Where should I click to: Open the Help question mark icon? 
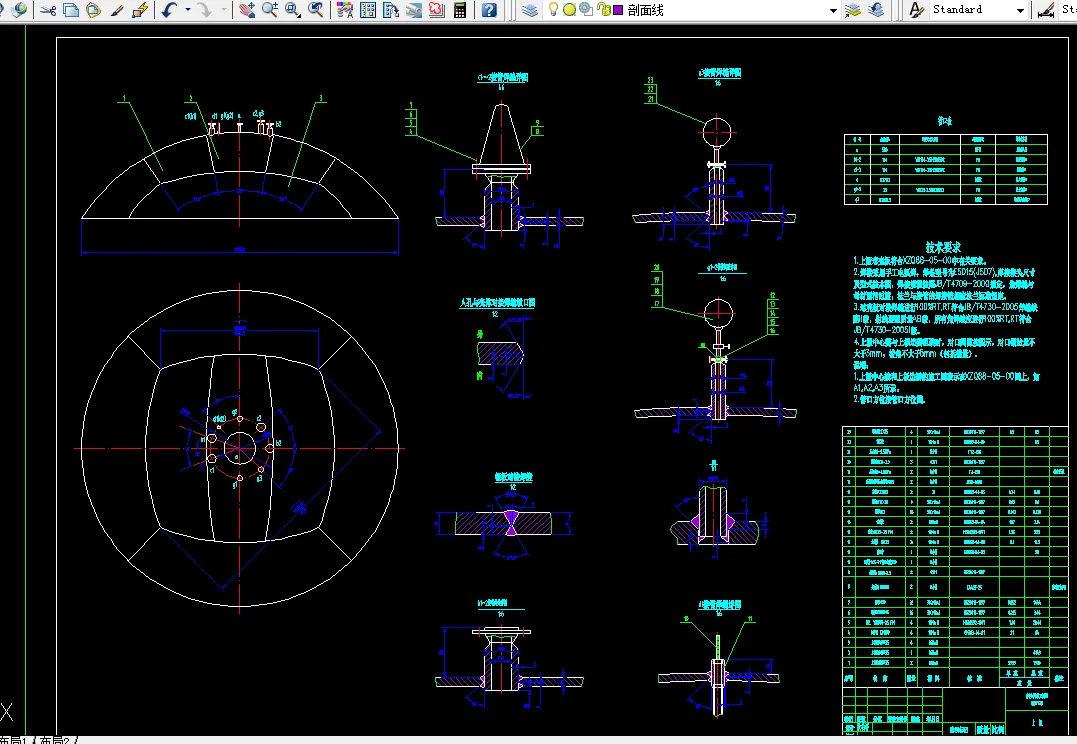point(488,10)
